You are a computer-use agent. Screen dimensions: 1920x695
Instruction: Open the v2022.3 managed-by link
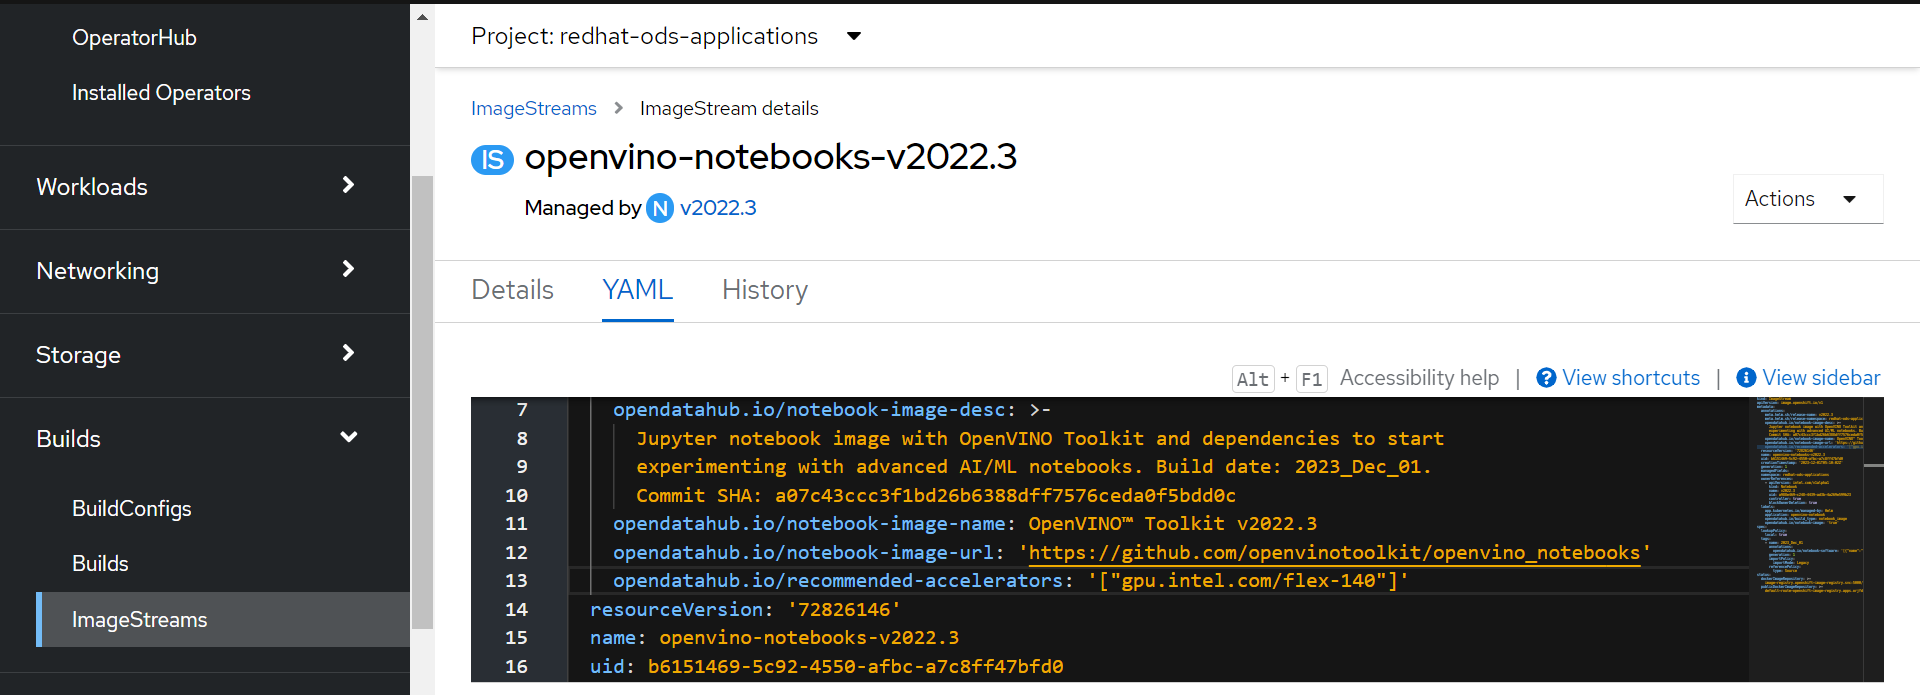point(718,208)
